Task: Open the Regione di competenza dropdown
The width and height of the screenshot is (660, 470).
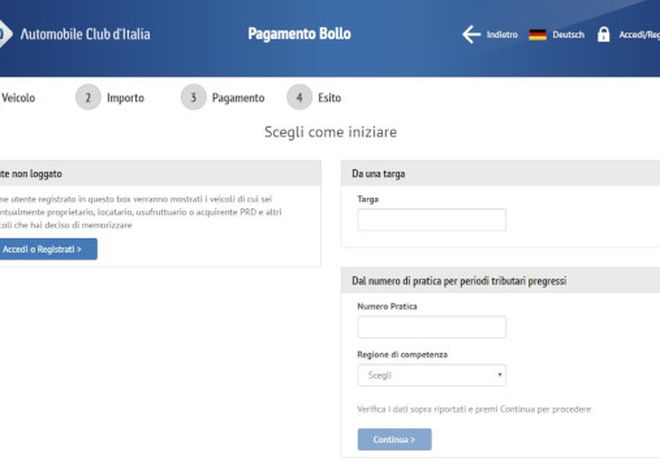Action: point(432,375)
